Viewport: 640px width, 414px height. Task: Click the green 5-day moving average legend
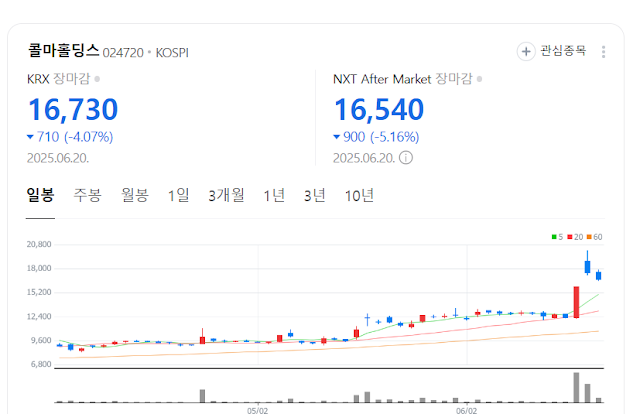coord(557,237)
